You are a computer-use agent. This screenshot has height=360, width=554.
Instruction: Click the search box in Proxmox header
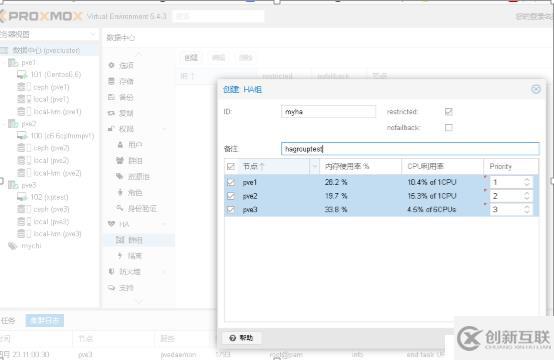(x=218, y=16)
